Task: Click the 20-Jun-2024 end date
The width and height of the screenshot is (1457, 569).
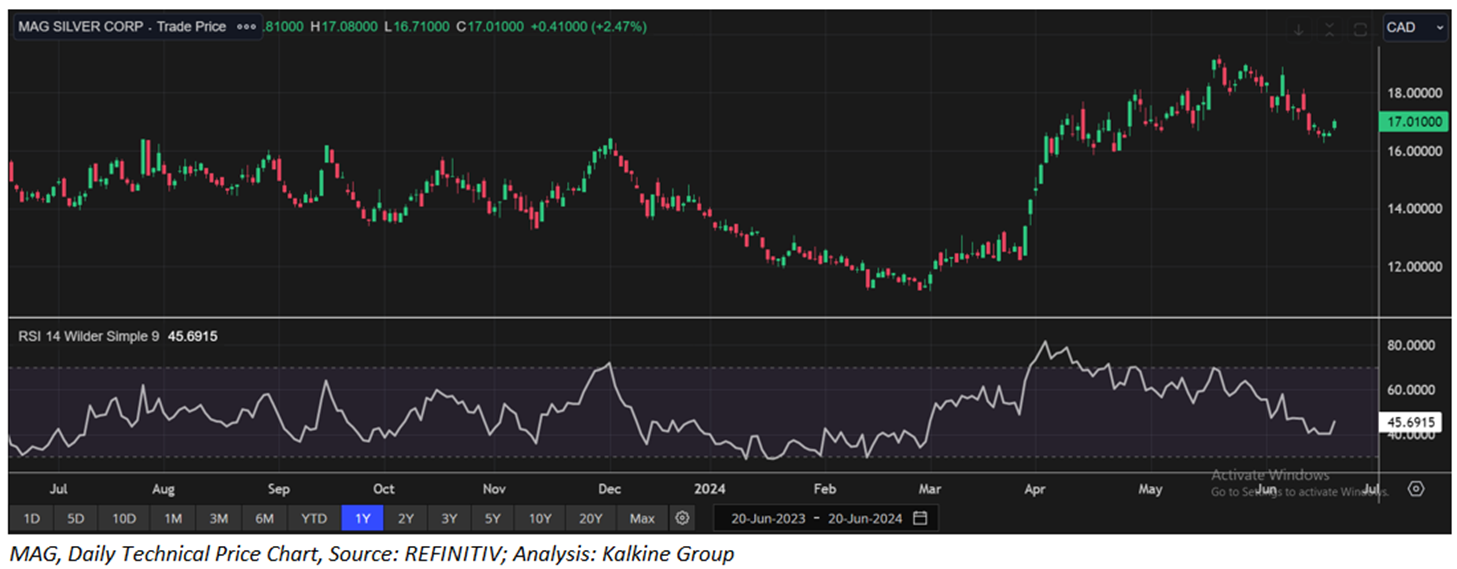Action: tap(864, 518)
